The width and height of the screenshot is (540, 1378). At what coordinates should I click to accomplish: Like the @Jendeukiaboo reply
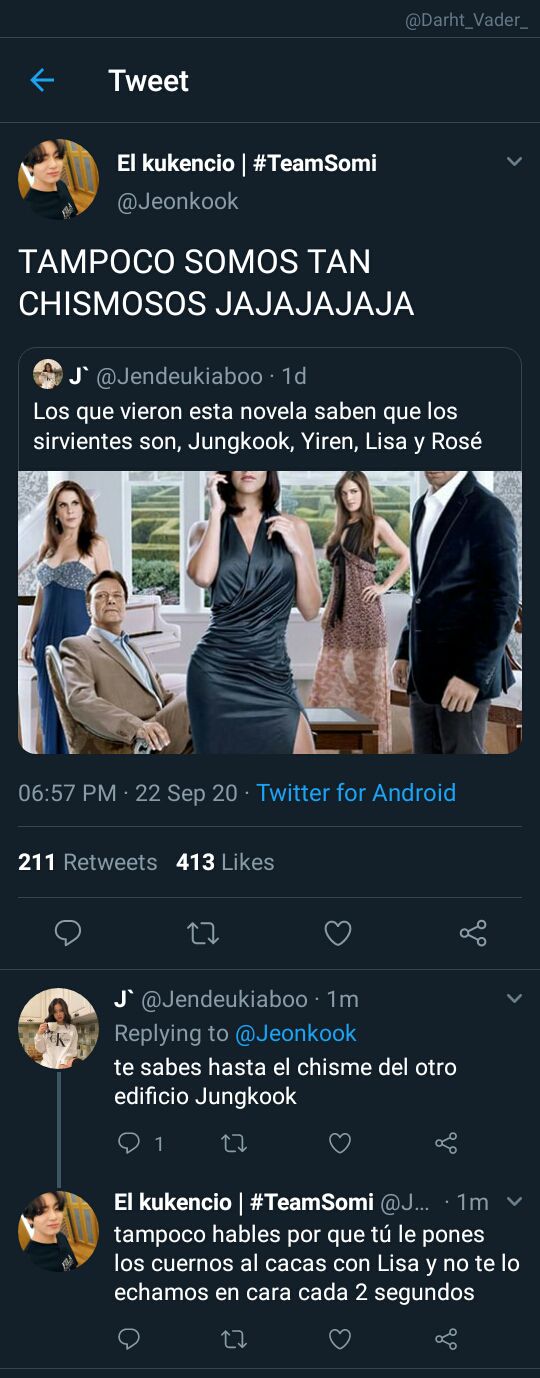(340, 1143)
